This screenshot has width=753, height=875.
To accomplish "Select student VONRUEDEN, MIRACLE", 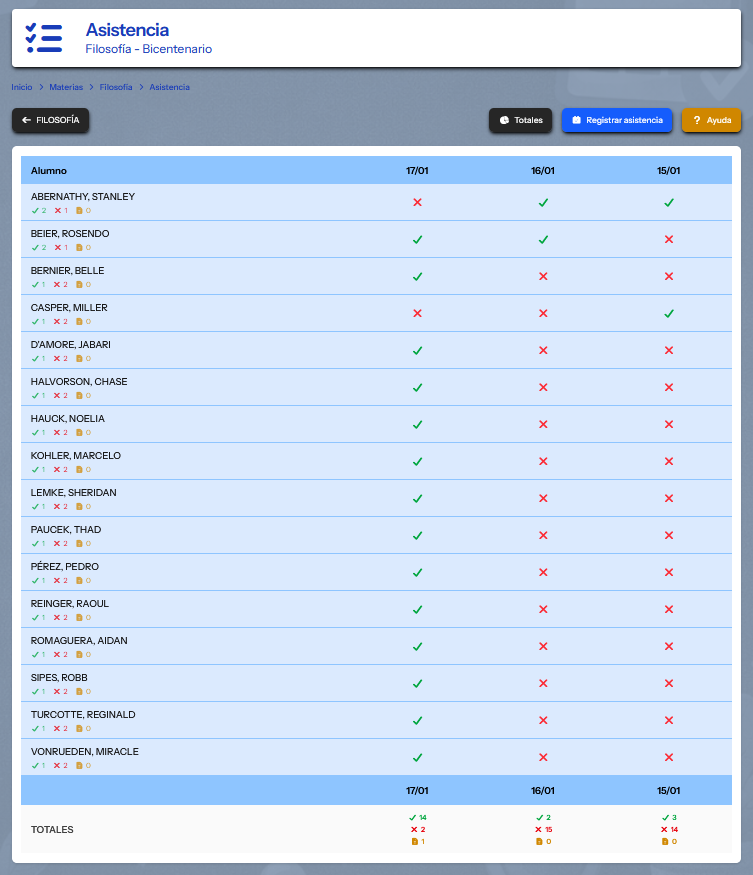I will (85, 752).
